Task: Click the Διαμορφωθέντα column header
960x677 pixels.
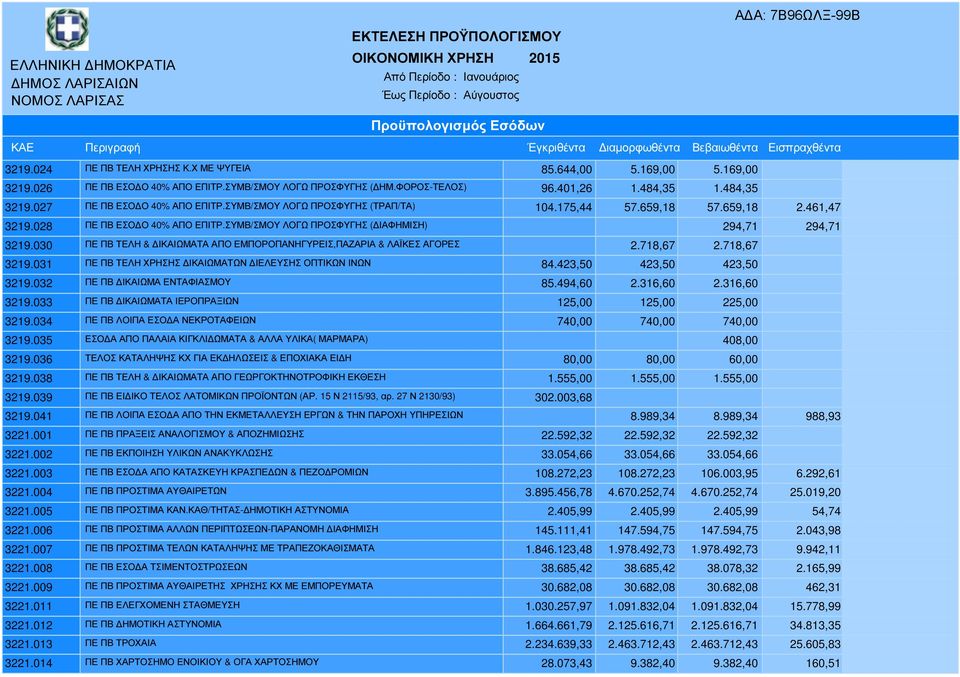Action: [x=639, y=148]
